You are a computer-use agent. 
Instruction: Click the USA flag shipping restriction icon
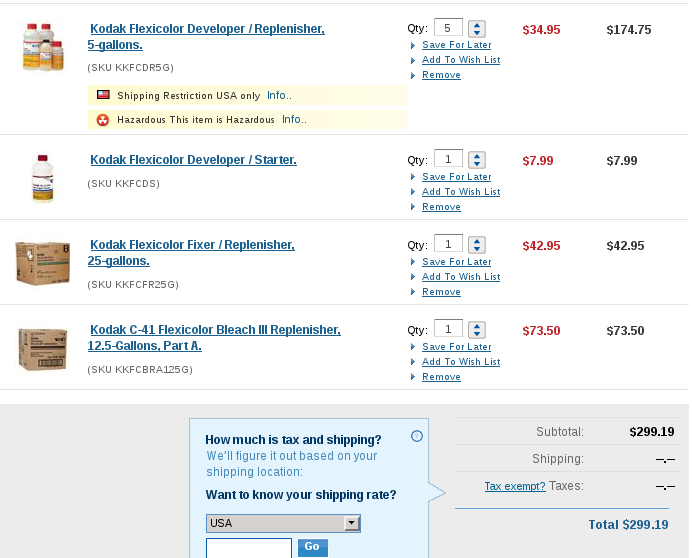click(103, 94)
